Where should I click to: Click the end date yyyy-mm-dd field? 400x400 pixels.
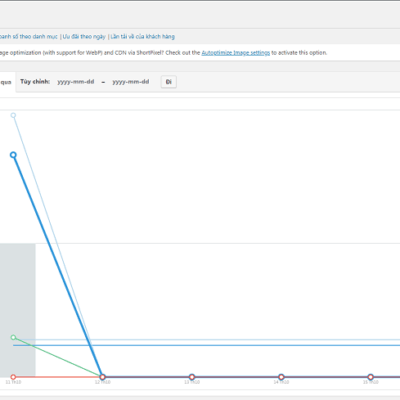pos(131,82)
